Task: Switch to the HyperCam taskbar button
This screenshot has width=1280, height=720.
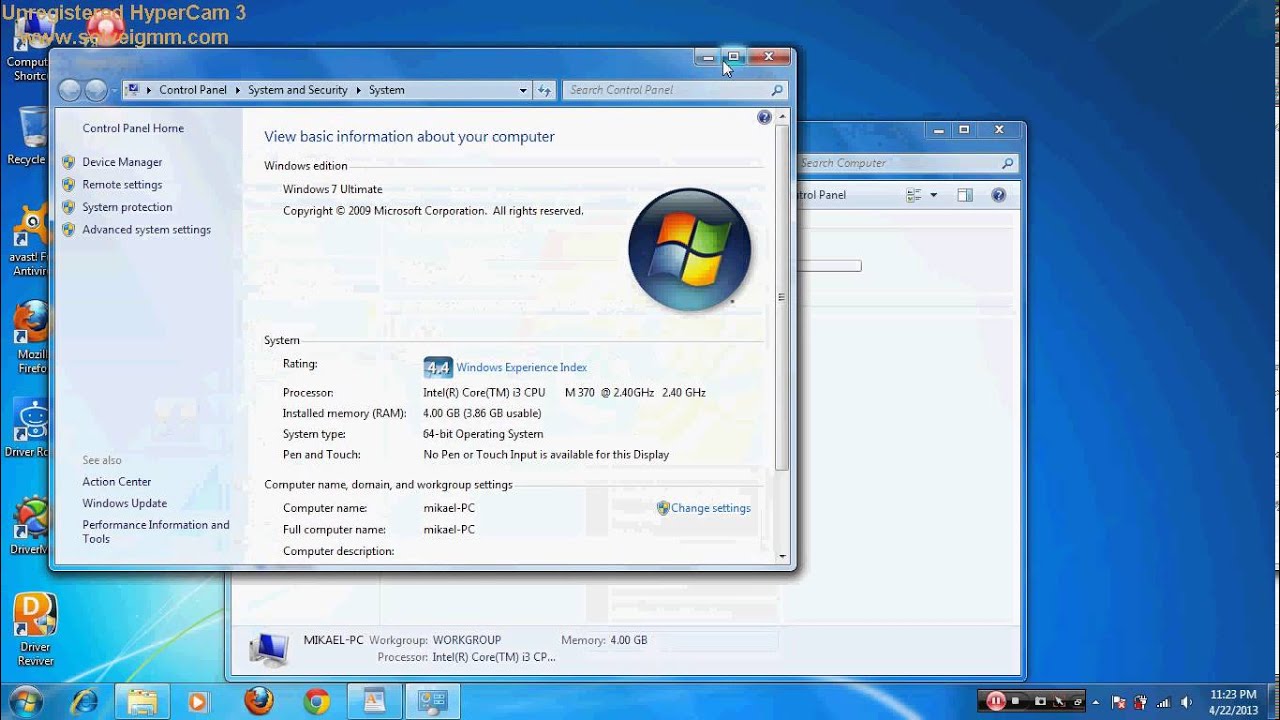Action: tap(374, 701)
